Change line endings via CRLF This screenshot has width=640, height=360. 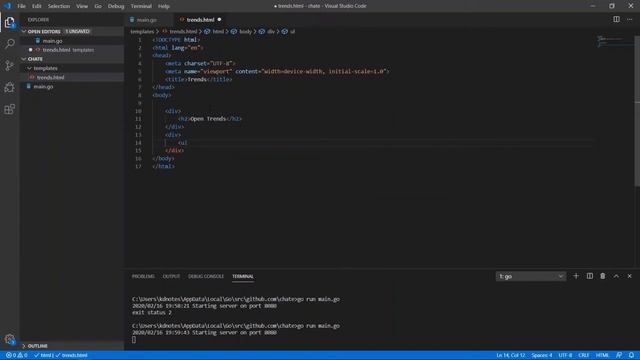click(584, 356)
